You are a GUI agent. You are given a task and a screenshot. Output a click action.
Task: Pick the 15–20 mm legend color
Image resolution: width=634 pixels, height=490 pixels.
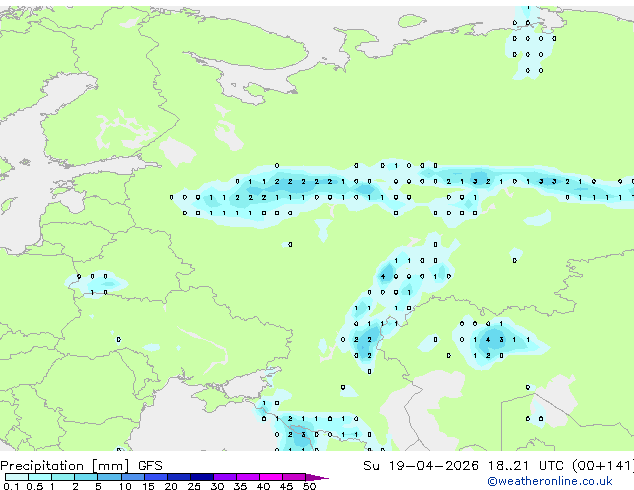[156, 477]
